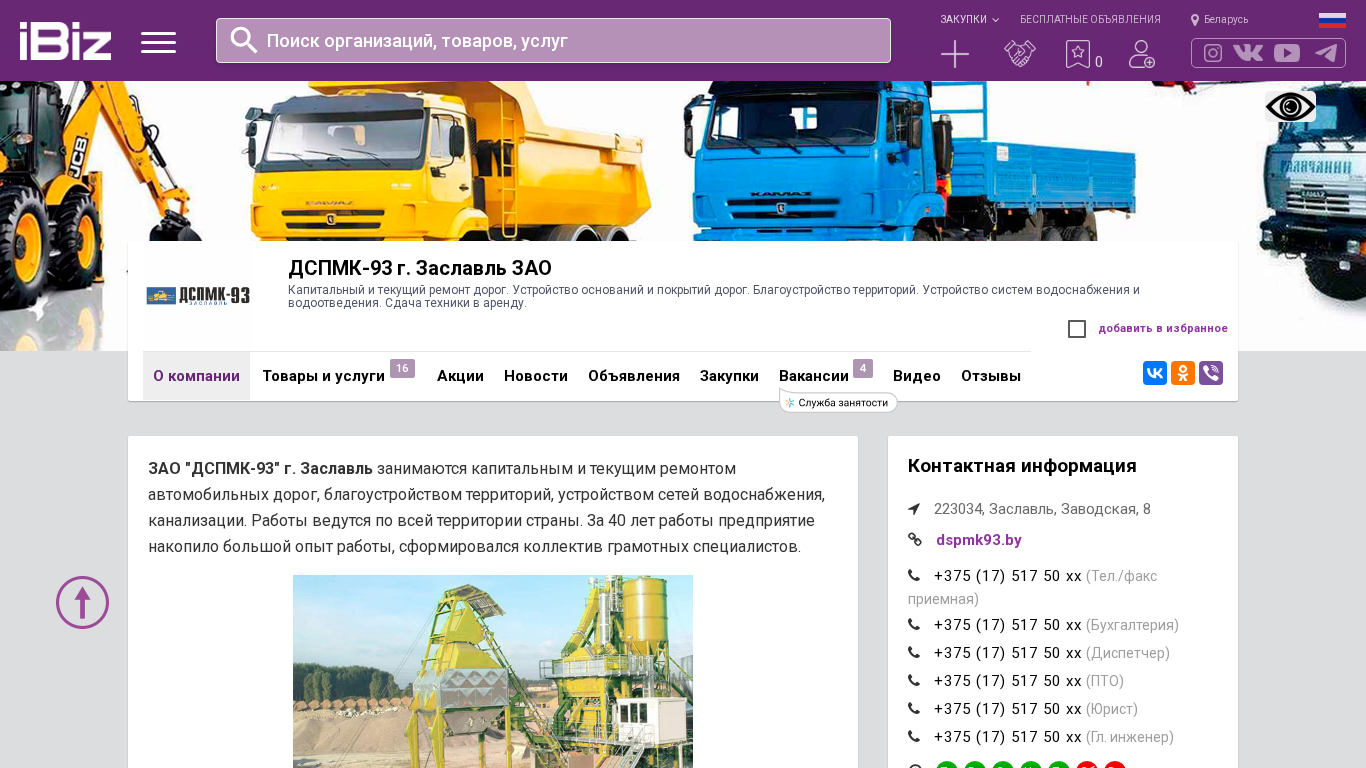Open favorites bookmark star icon
Viewport: 1366px width, 768px height.
1078,54
